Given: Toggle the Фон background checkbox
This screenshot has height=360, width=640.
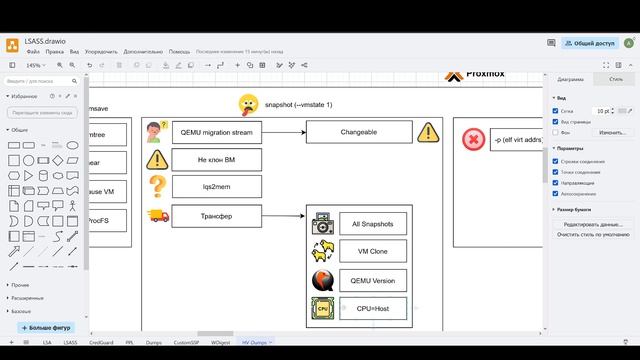Looking at the screenshot, I should (555, 132).
